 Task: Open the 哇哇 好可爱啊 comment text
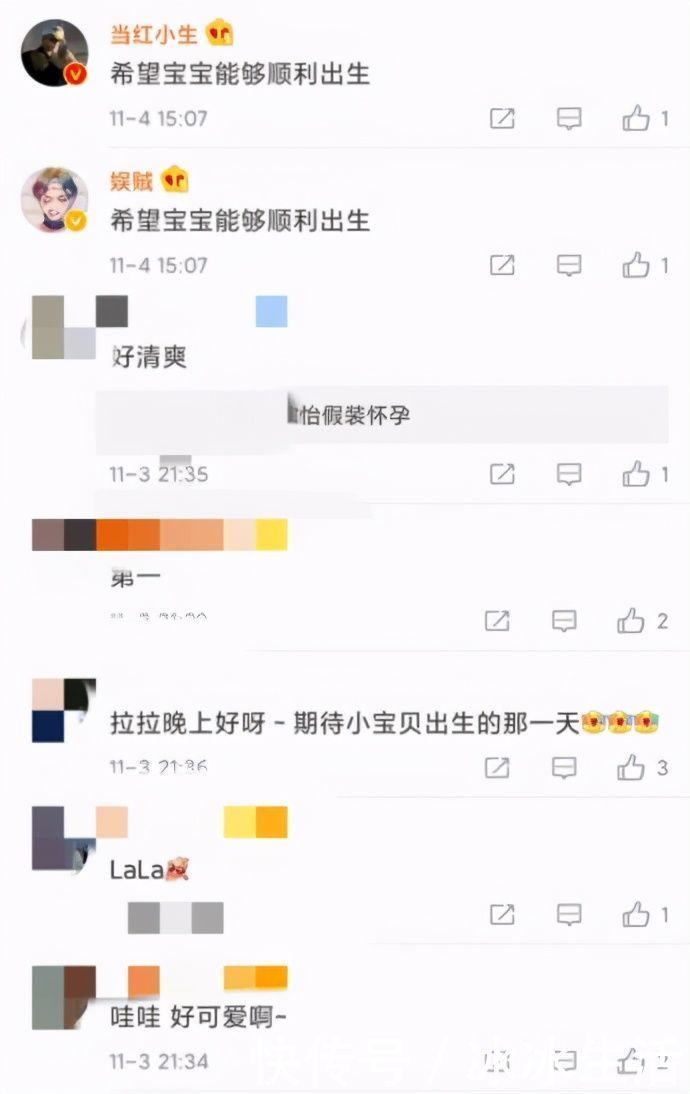pyautogui.click(x=198, y=1017)
